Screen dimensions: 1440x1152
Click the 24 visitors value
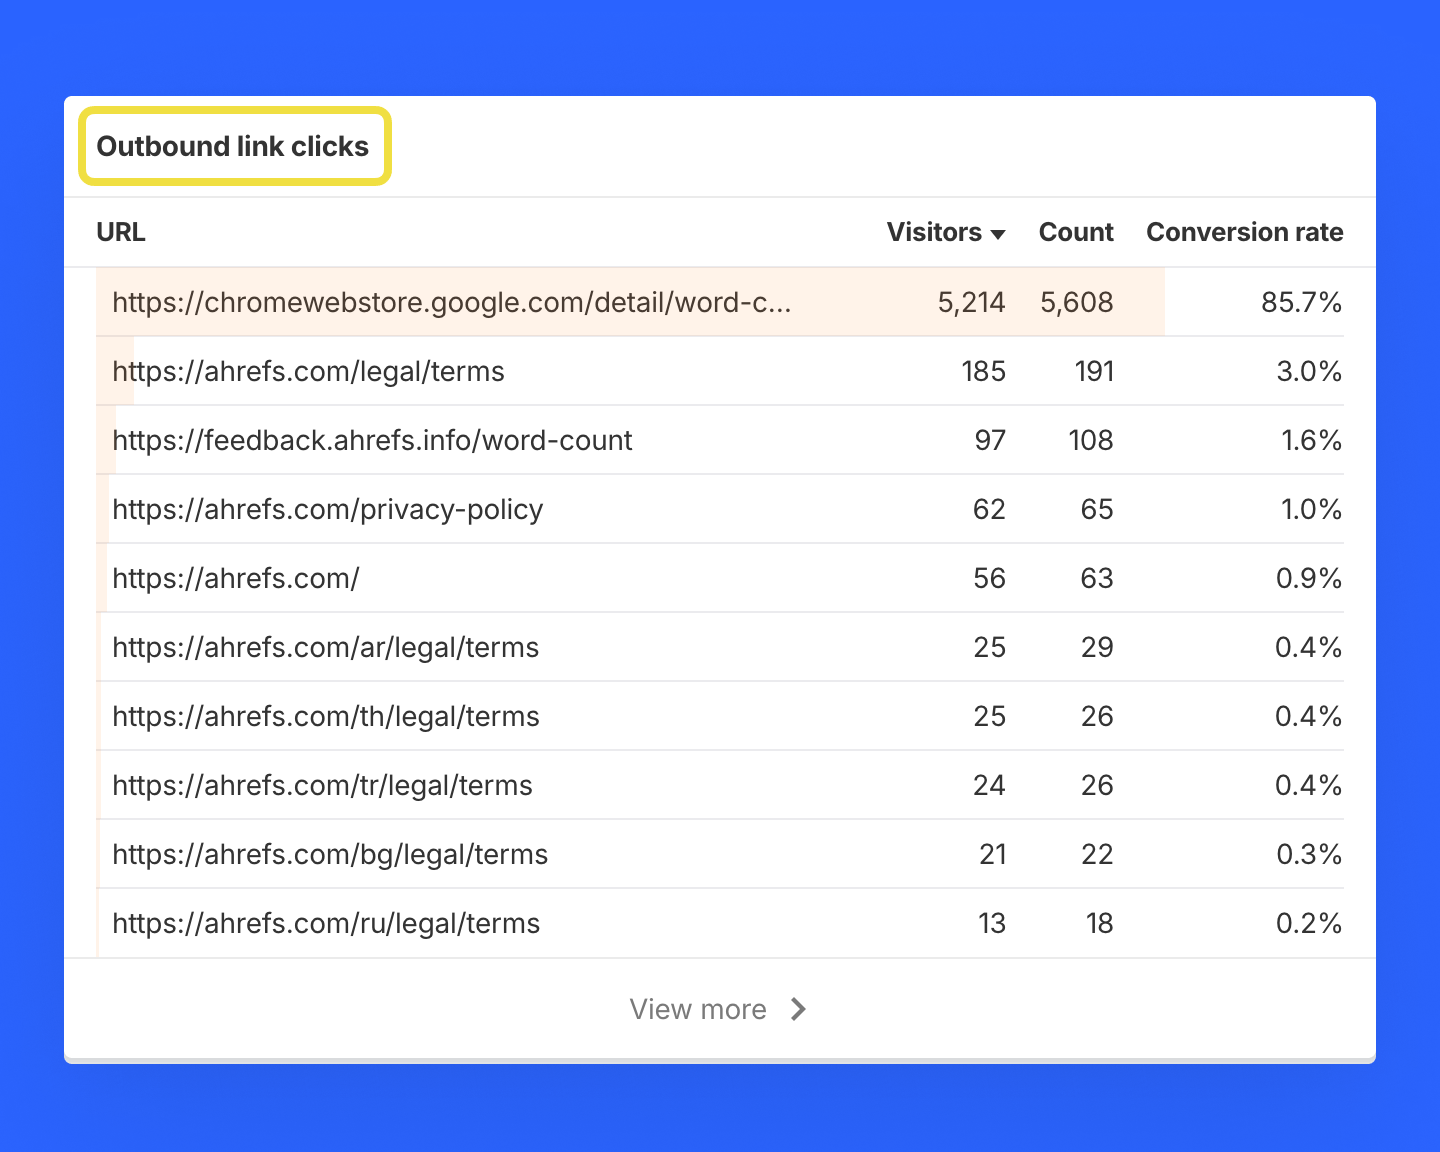(989, 785)
